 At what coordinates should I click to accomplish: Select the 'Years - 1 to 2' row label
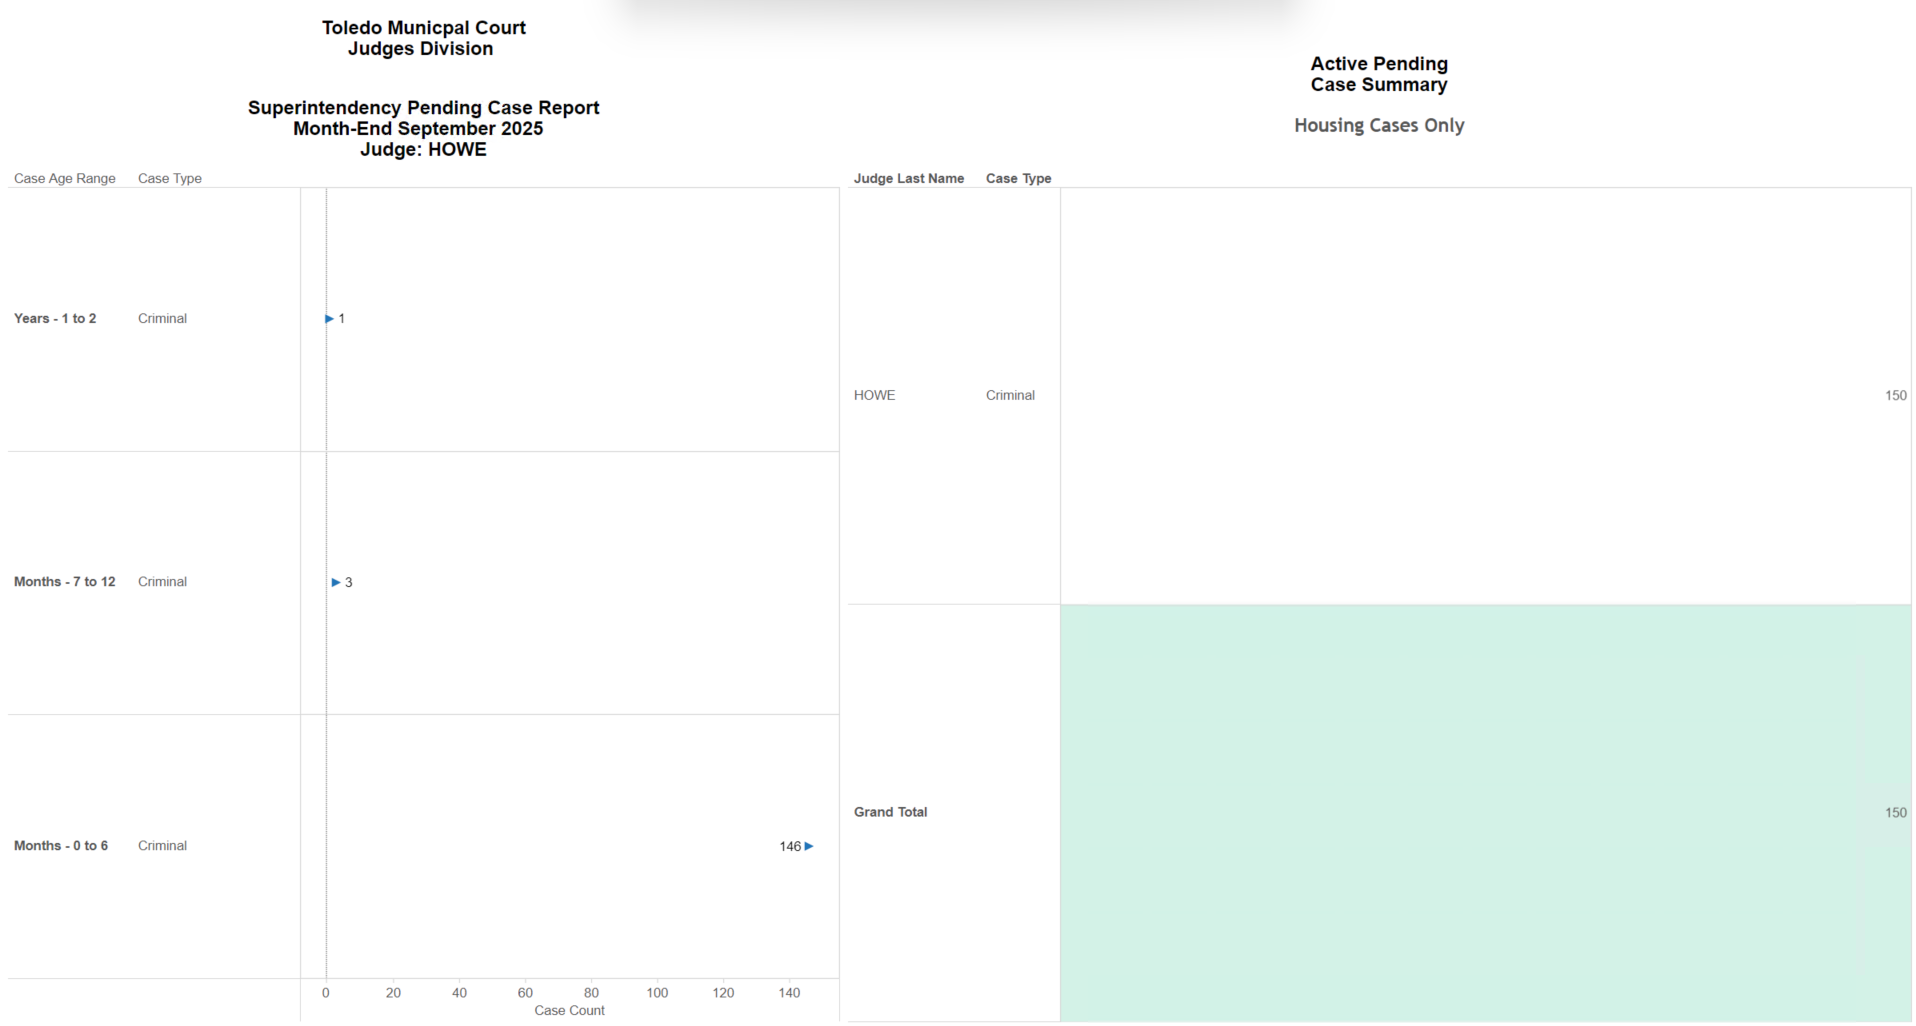55,318
